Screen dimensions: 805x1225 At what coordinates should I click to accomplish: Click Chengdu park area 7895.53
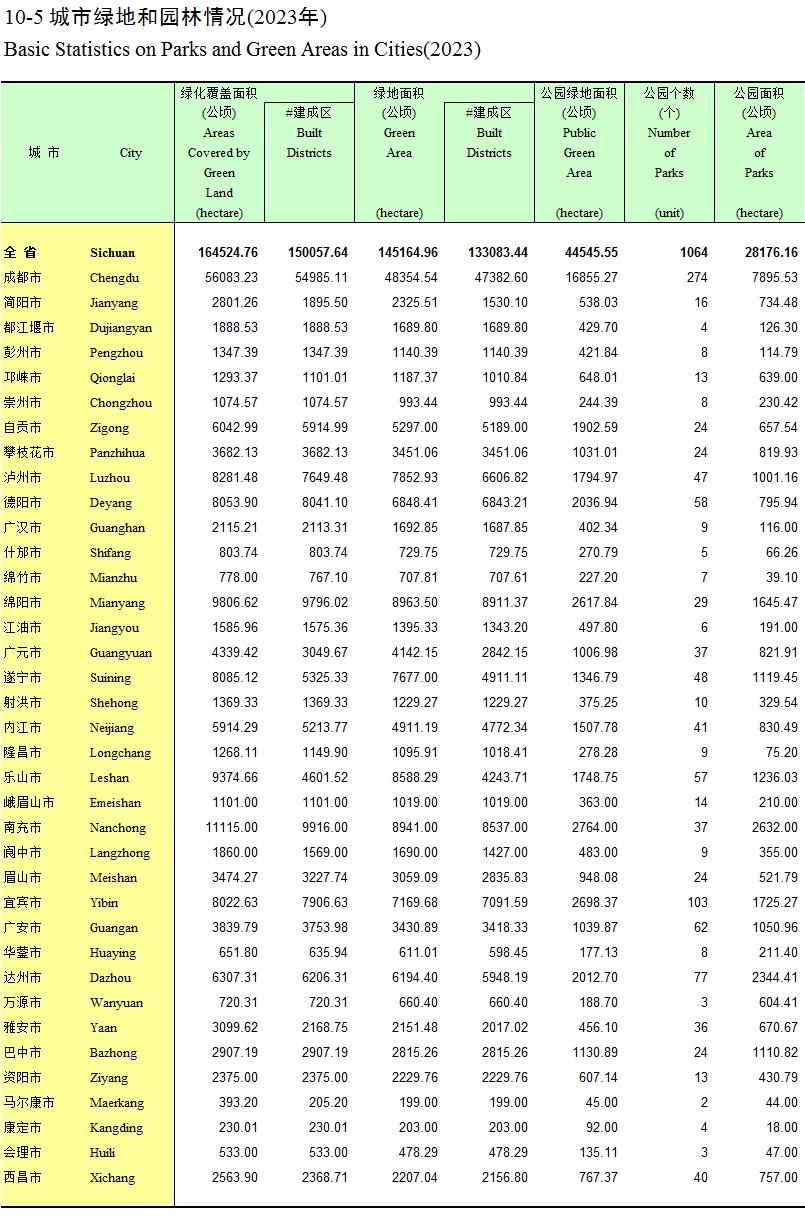click(775, 278)
